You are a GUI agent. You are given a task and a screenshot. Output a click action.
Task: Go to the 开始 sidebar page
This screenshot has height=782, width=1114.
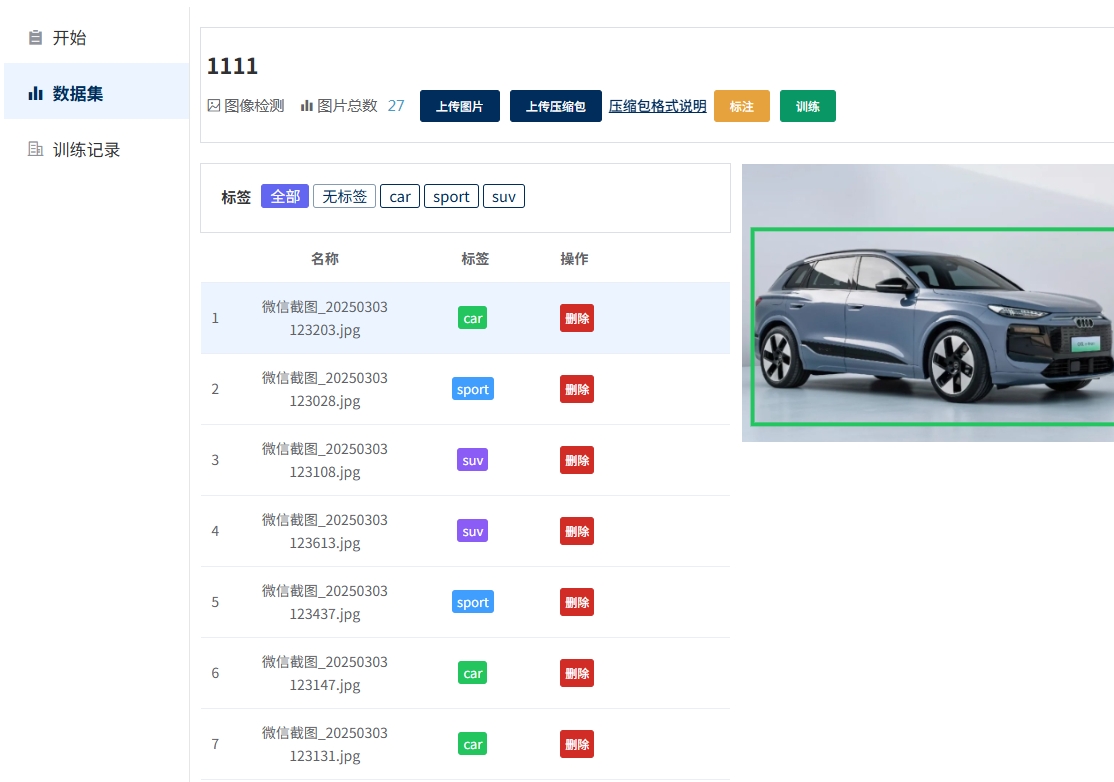(69, 38)
